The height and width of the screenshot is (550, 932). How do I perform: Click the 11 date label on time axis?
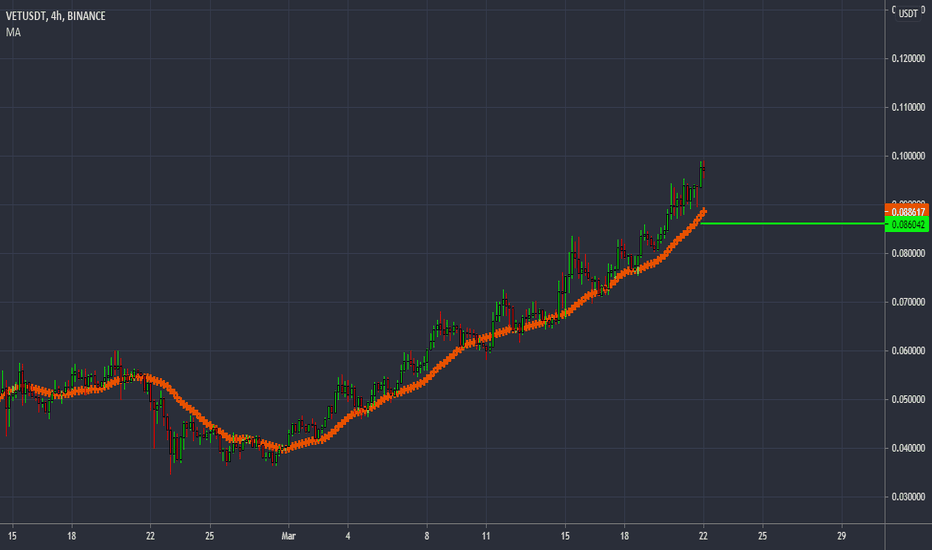click(x=486, y=536)
